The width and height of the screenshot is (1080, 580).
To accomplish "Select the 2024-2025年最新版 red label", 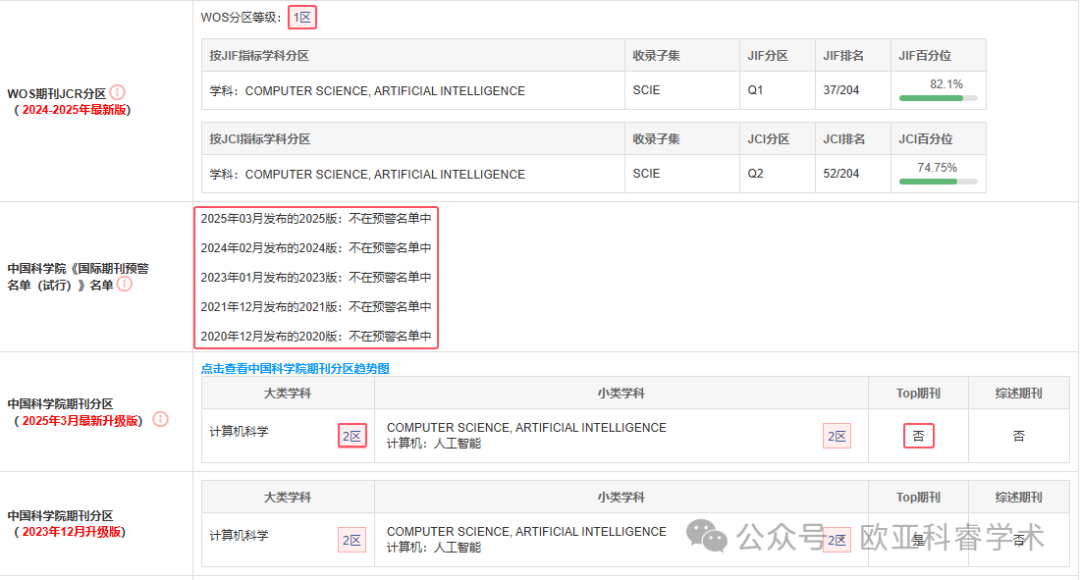I will tap(74, 110).
